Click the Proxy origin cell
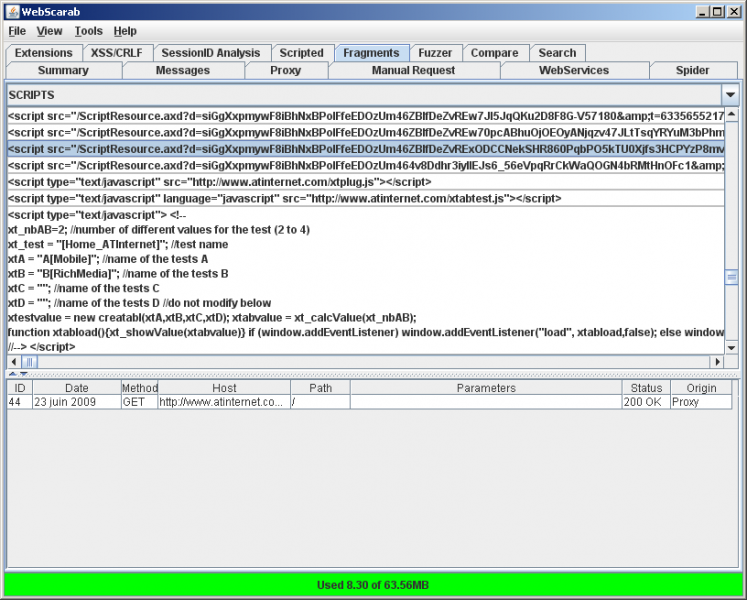This screenshot has height=600, width=747. tap(701, 402)
